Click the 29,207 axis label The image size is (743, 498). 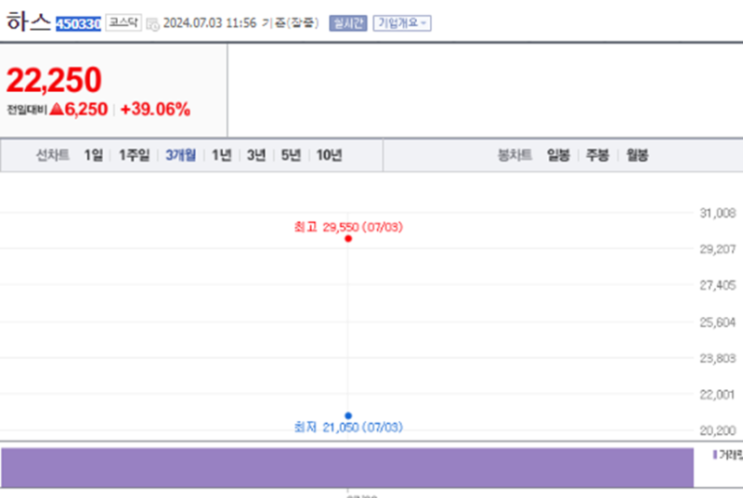click(718, 249)
